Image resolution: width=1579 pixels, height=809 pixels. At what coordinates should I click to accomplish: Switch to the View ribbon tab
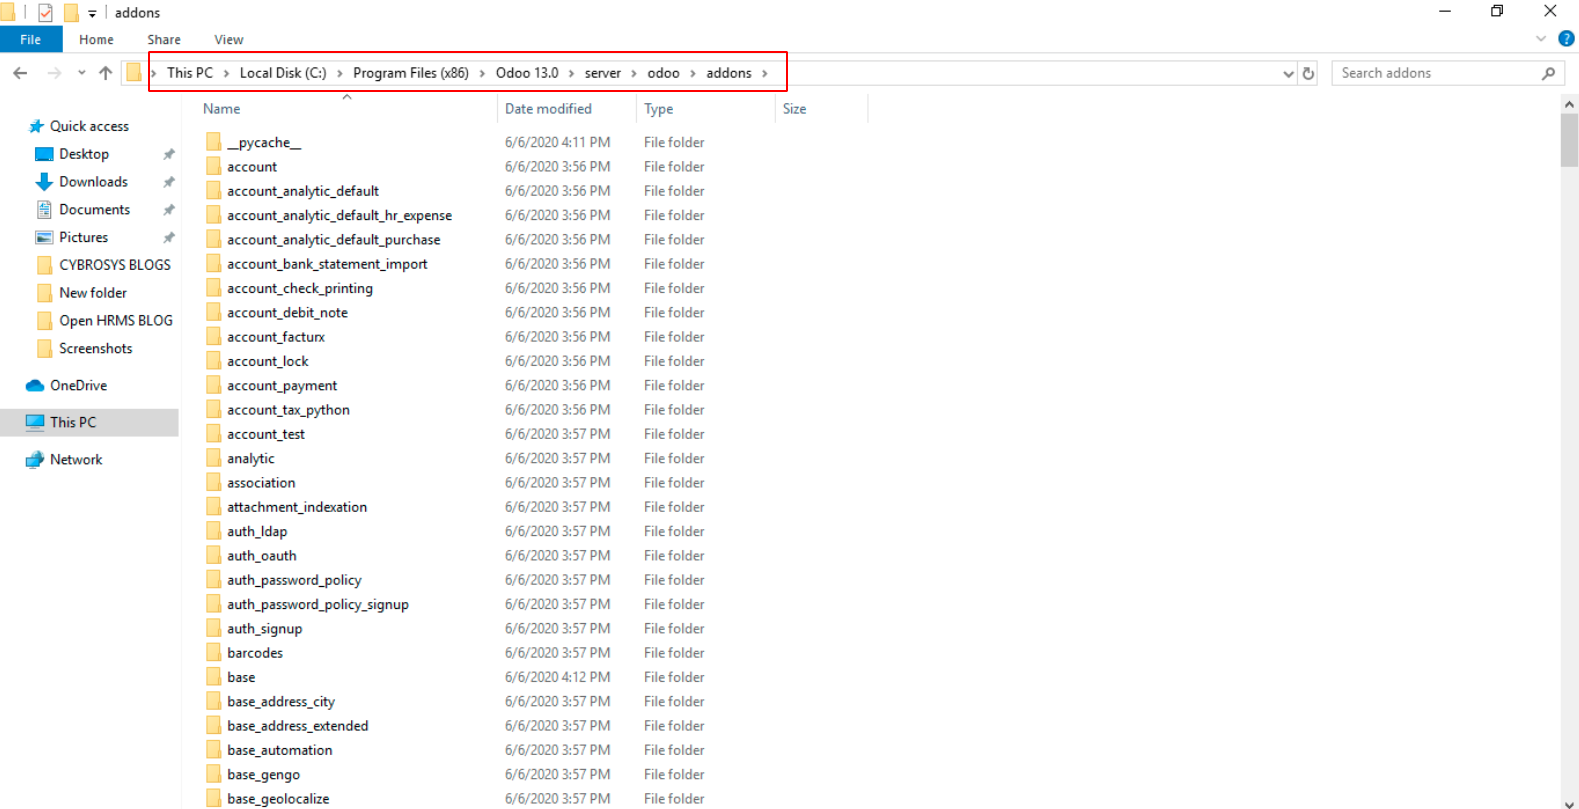click(x=228, y=39)
